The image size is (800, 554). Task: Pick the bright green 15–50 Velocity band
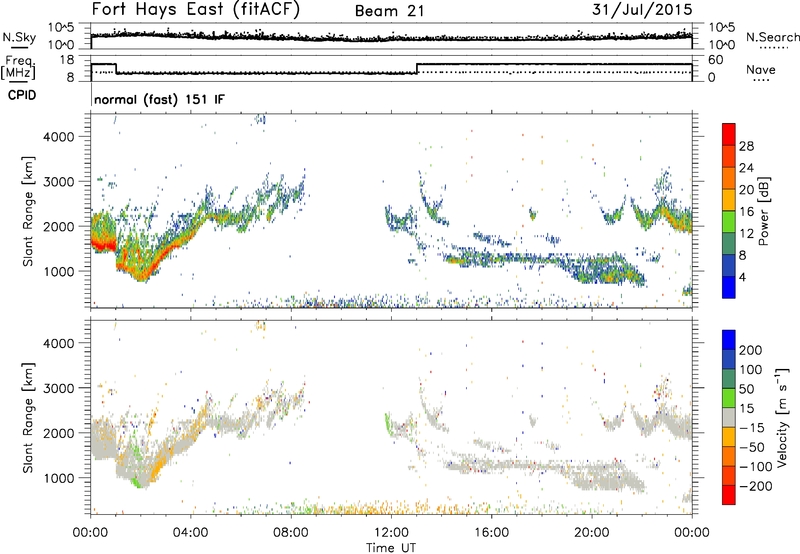click(x=729, y=398)
